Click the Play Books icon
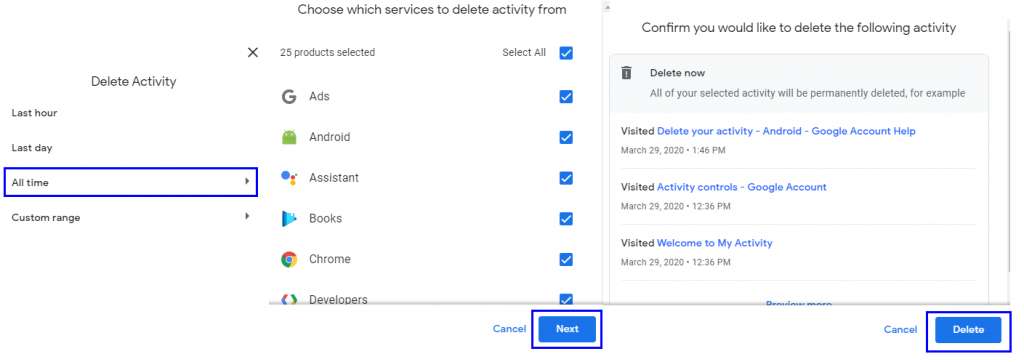 pyautogui.click(x=289, y=218)
